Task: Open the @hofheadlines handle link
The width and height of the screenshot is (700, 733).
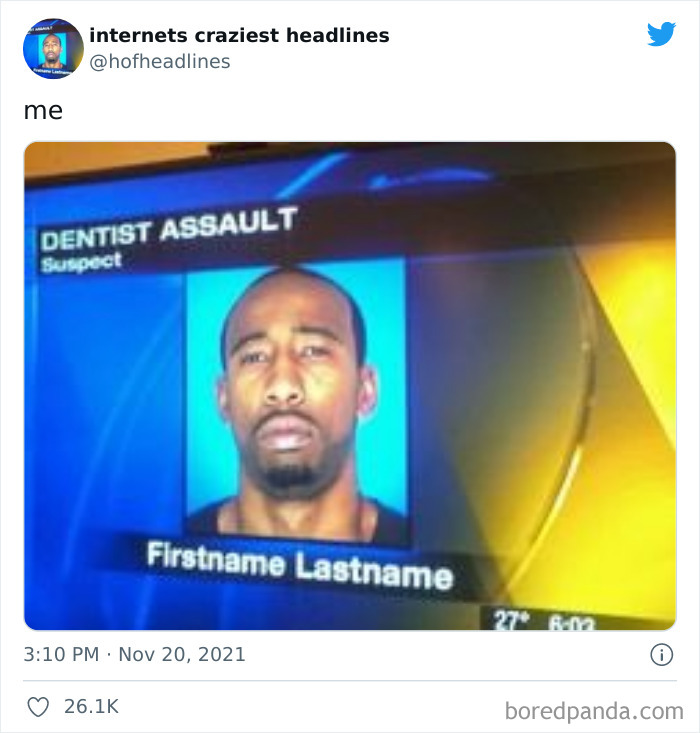Action: (x=159, y=62)
